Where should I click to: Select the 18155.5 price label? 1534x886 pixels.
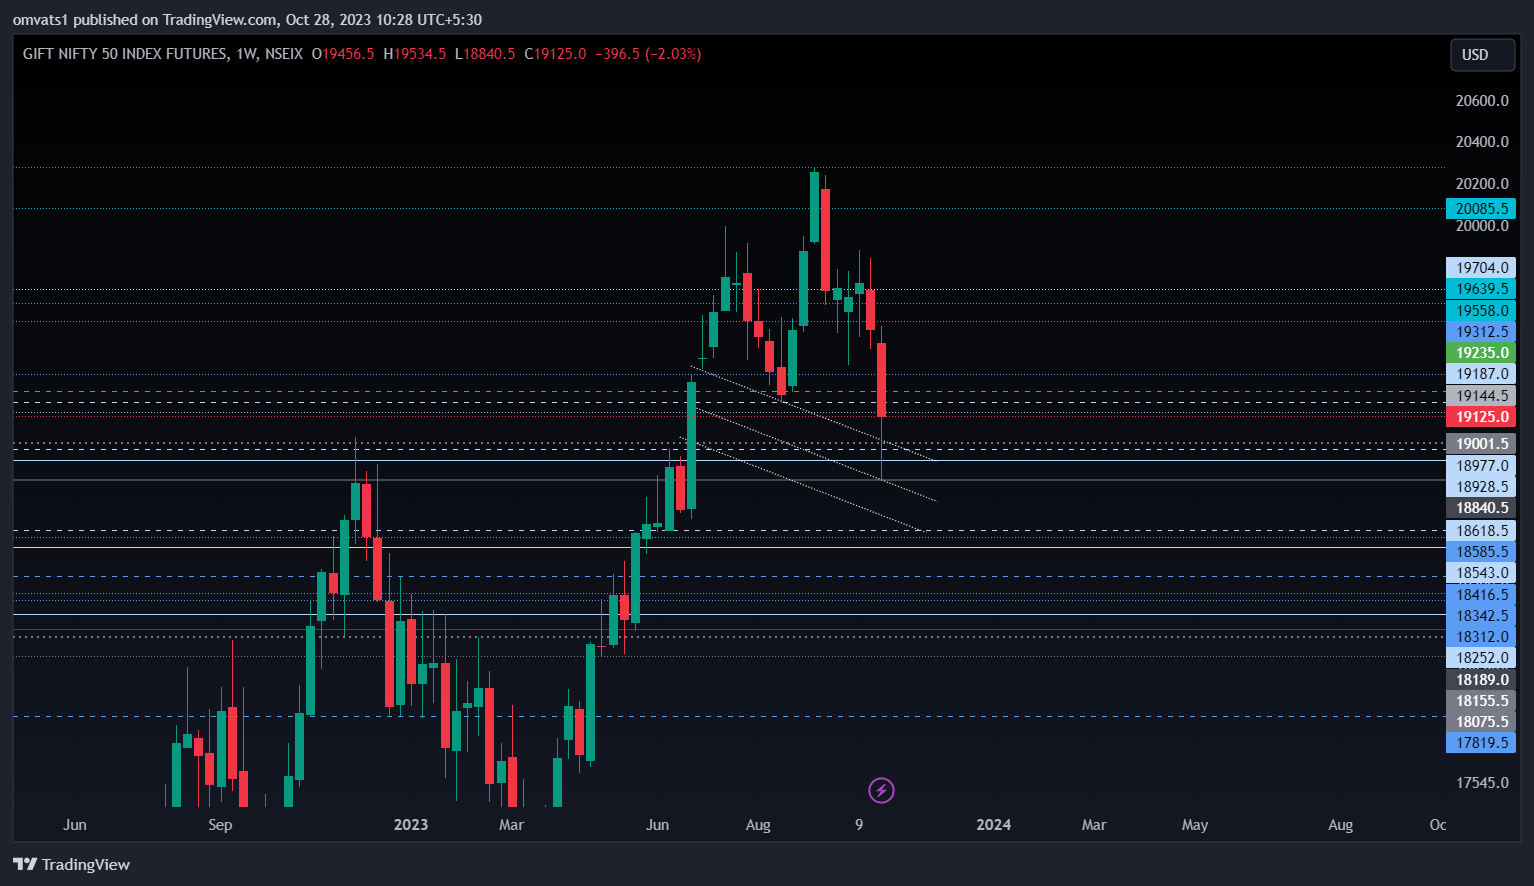coord(1481,701)
